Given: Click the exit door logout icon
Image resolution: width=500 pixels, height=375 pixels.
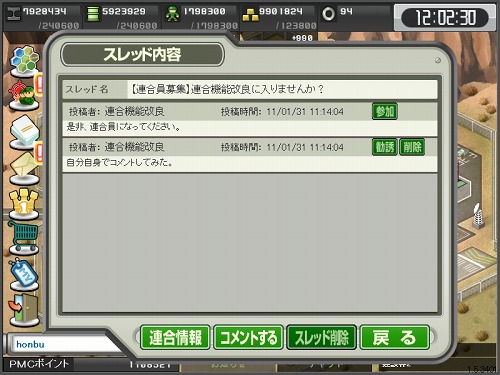Looking at the screenshot, I should tap(24, 309).
